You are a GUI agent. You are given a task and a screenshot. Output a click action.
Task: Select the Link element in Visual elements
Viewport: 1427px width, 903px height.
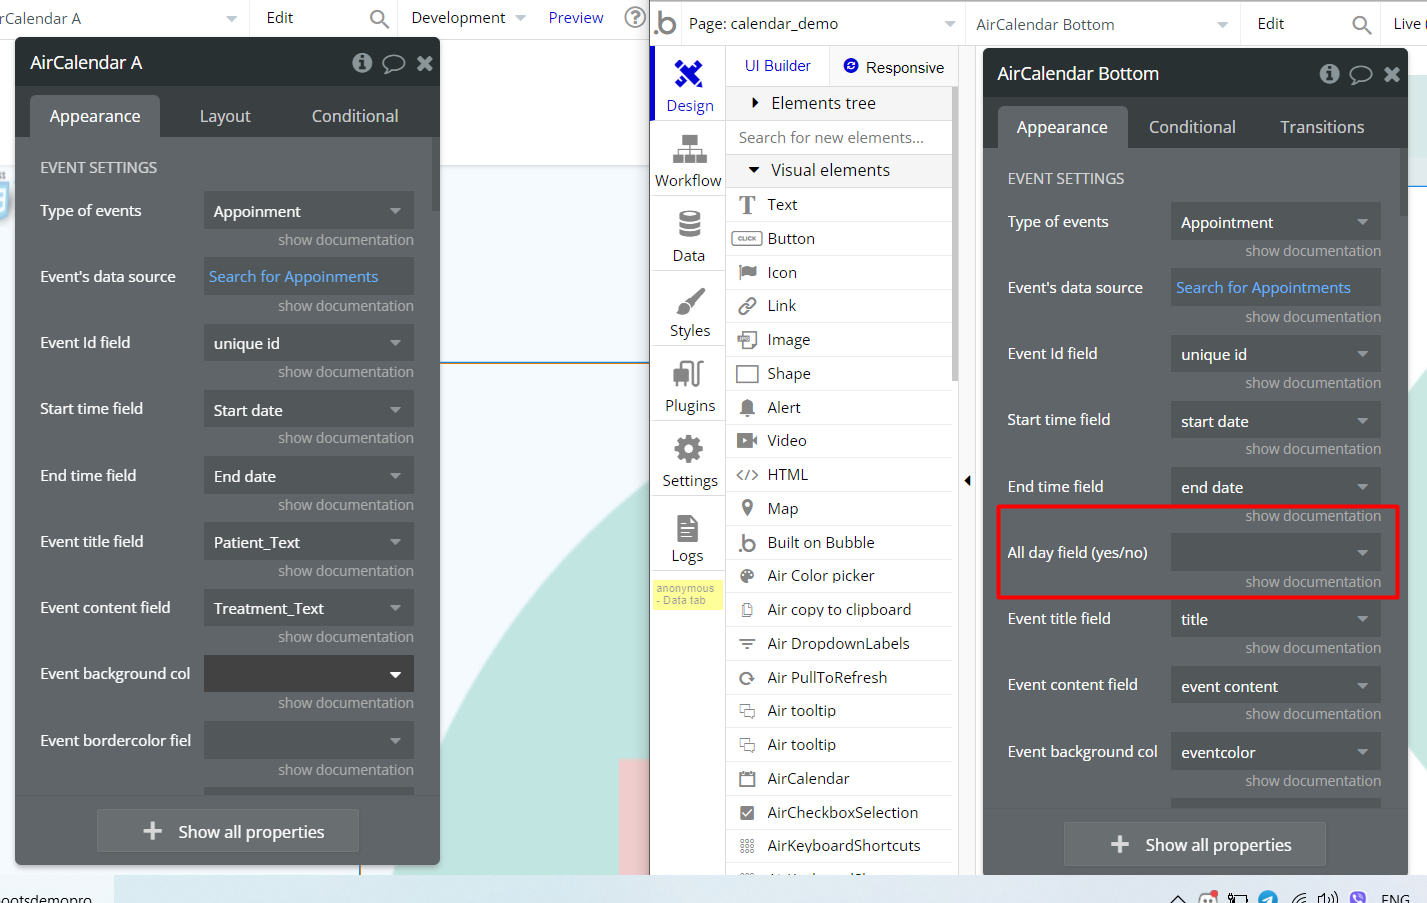pyautogui.click(x=839, y=306)
